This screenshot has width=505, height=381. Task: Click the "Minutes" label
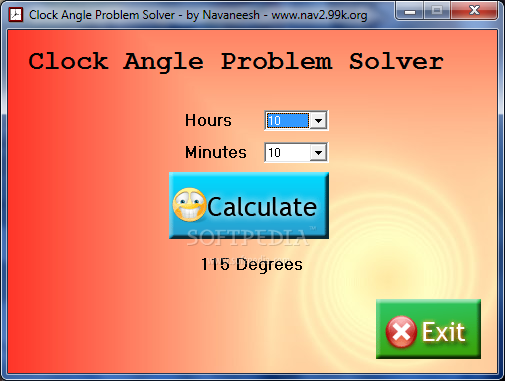(216, 152)
